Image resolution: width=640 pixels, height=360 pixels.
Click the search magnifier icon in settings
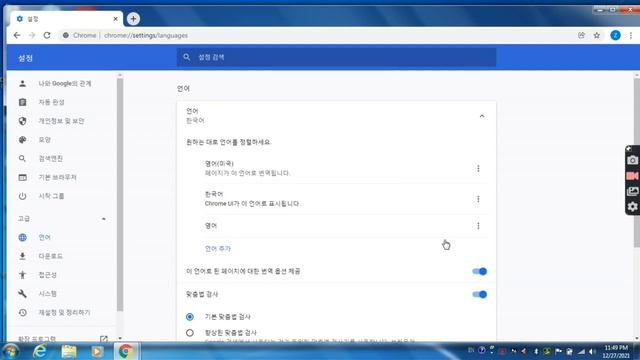187,57
